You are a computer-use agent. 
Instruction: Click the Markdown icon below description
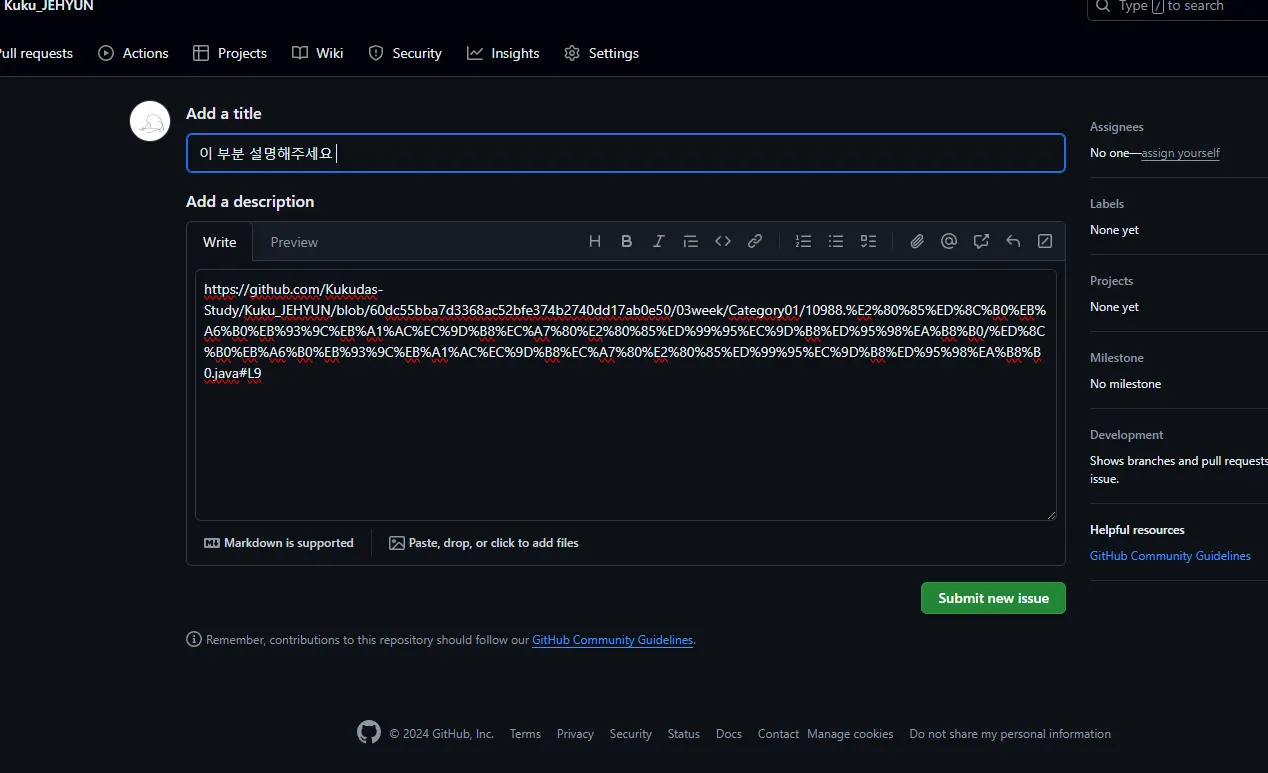coord(212,543)
